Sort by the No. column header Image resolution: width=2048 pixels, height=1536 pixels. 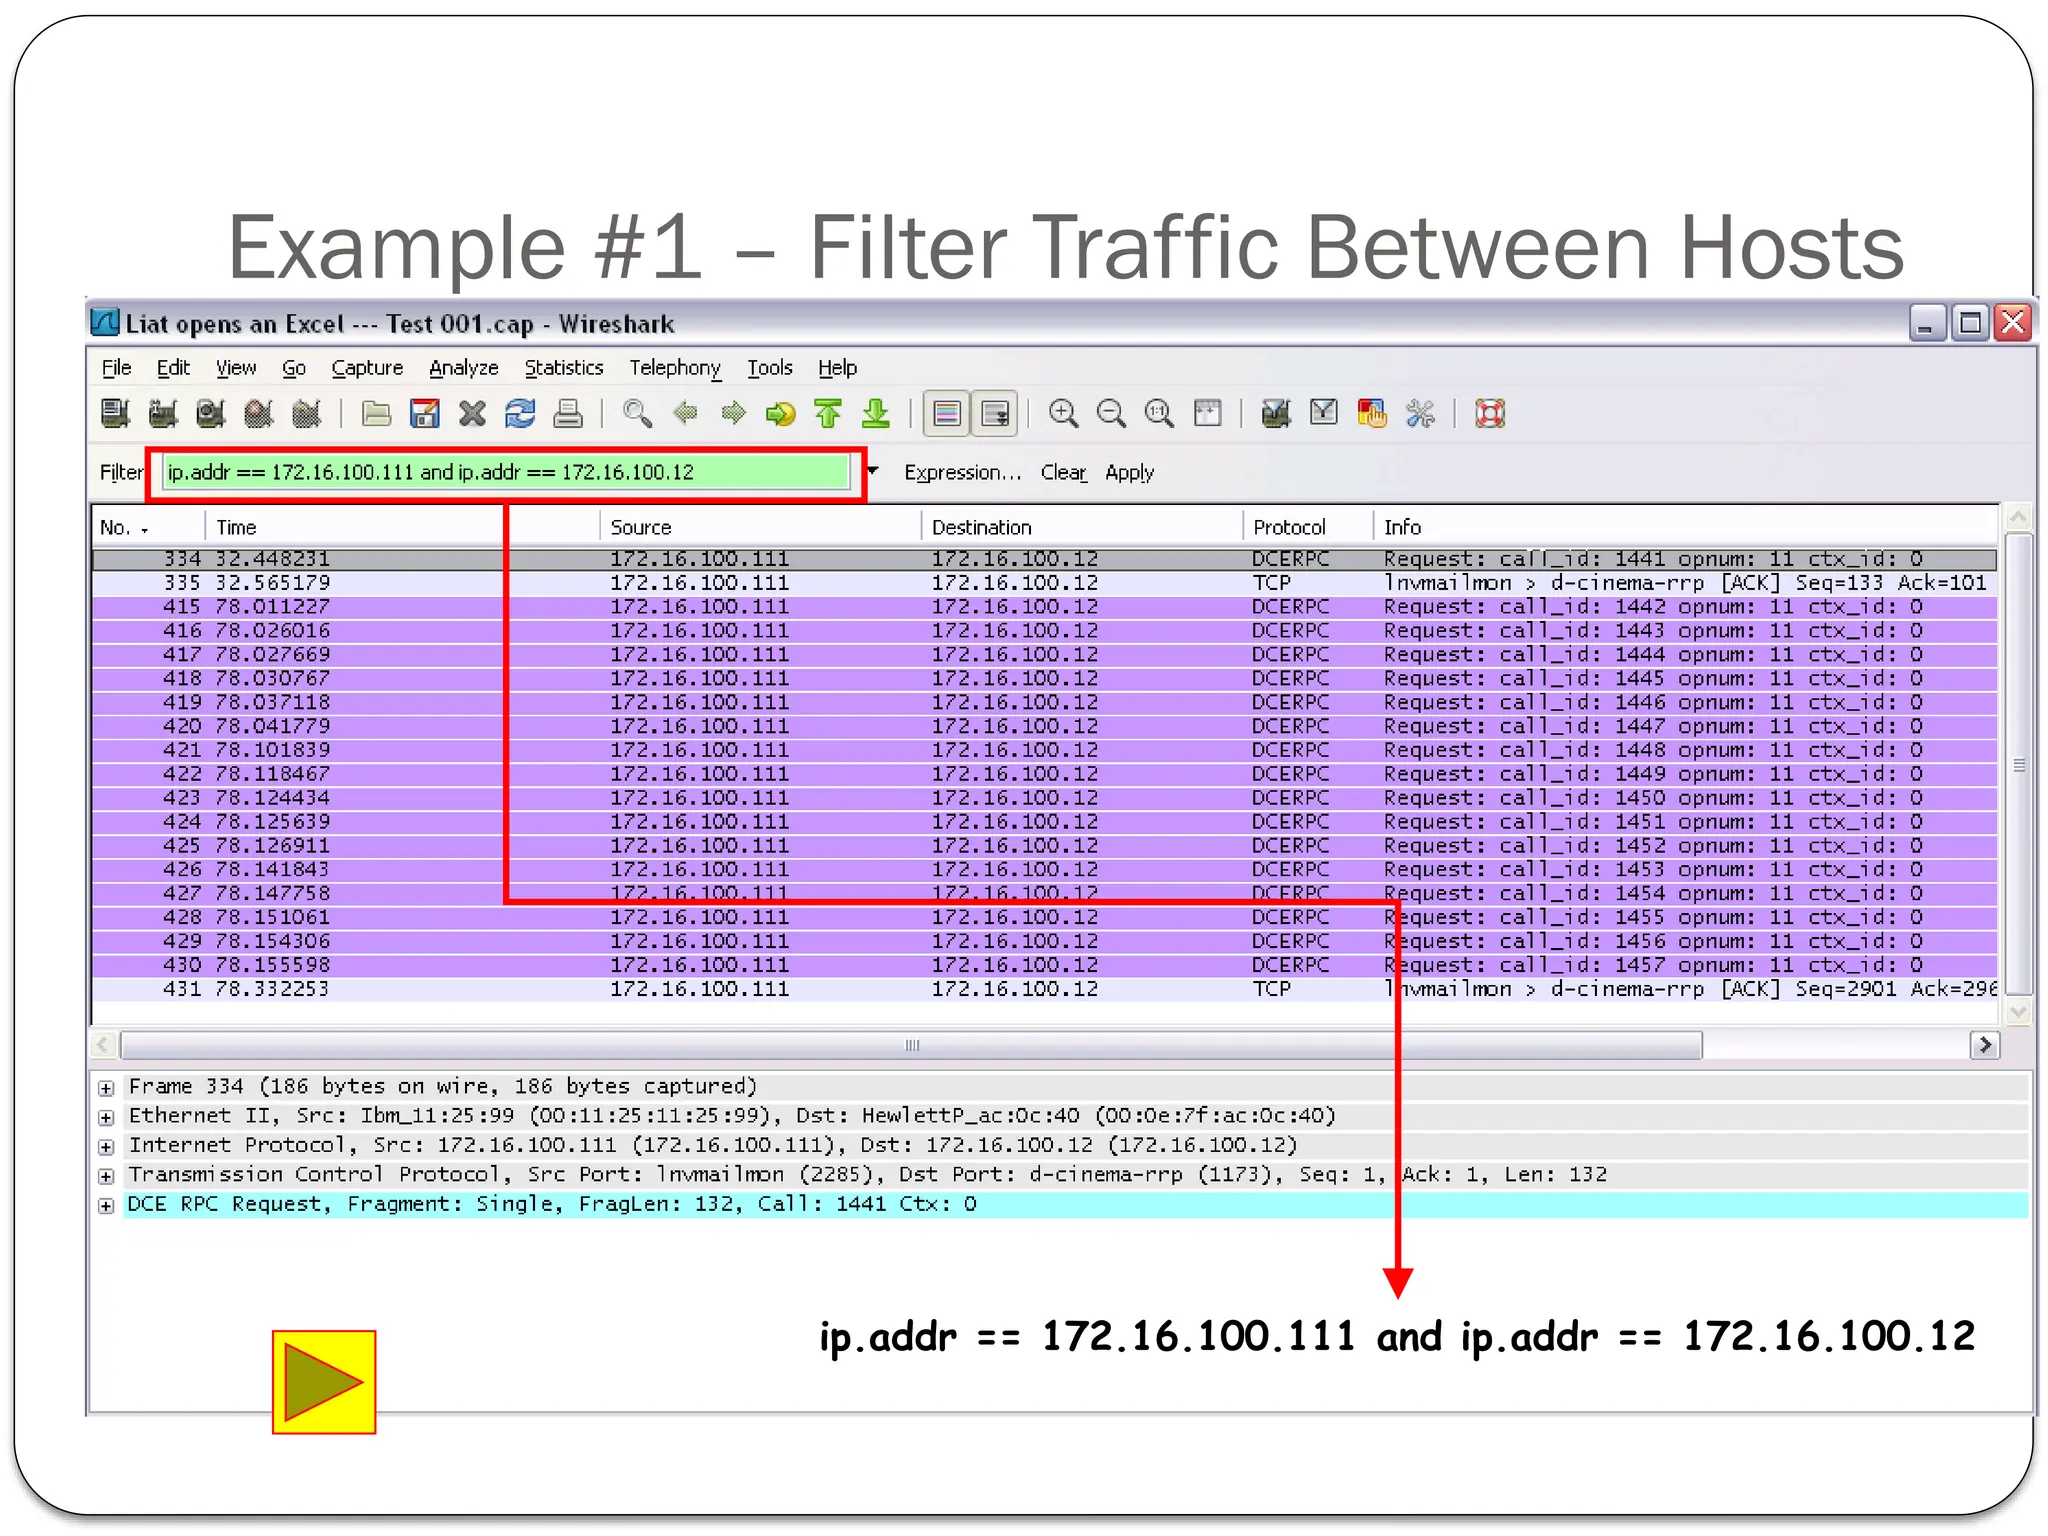pyautogui.click(x=148, y=527)
